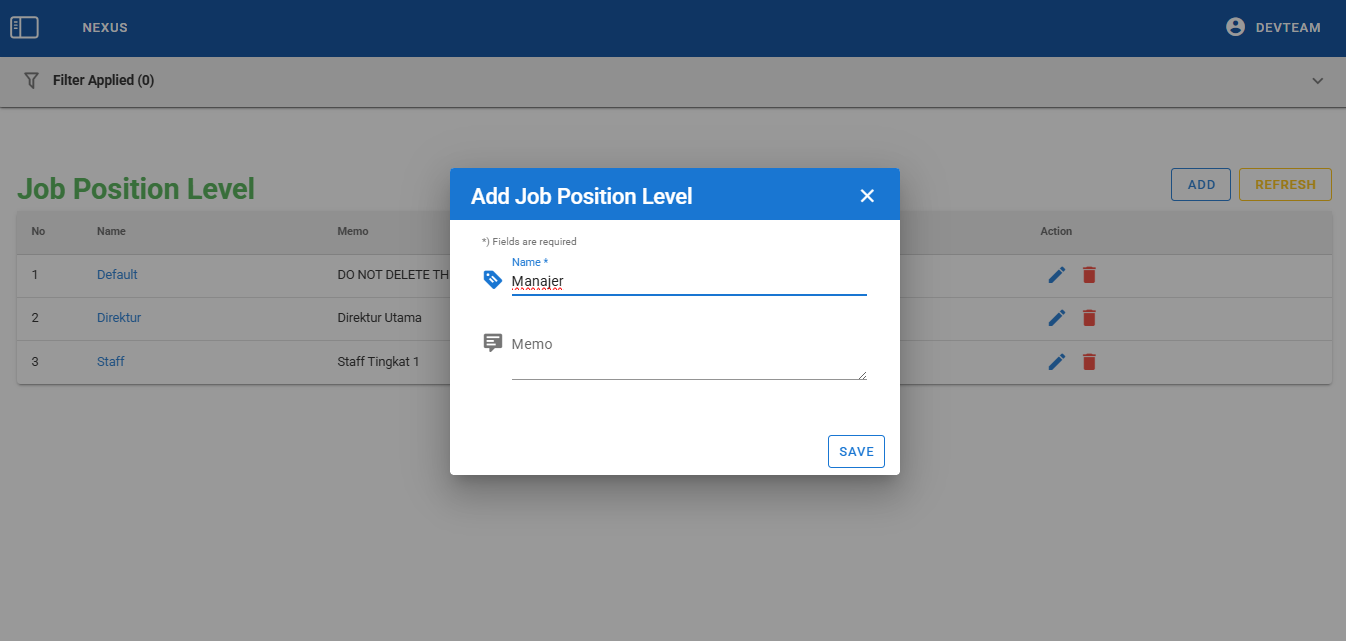This screenshot has height=641, width=1346.
Task: Click the ADD button
Action: click(1200, 184)
